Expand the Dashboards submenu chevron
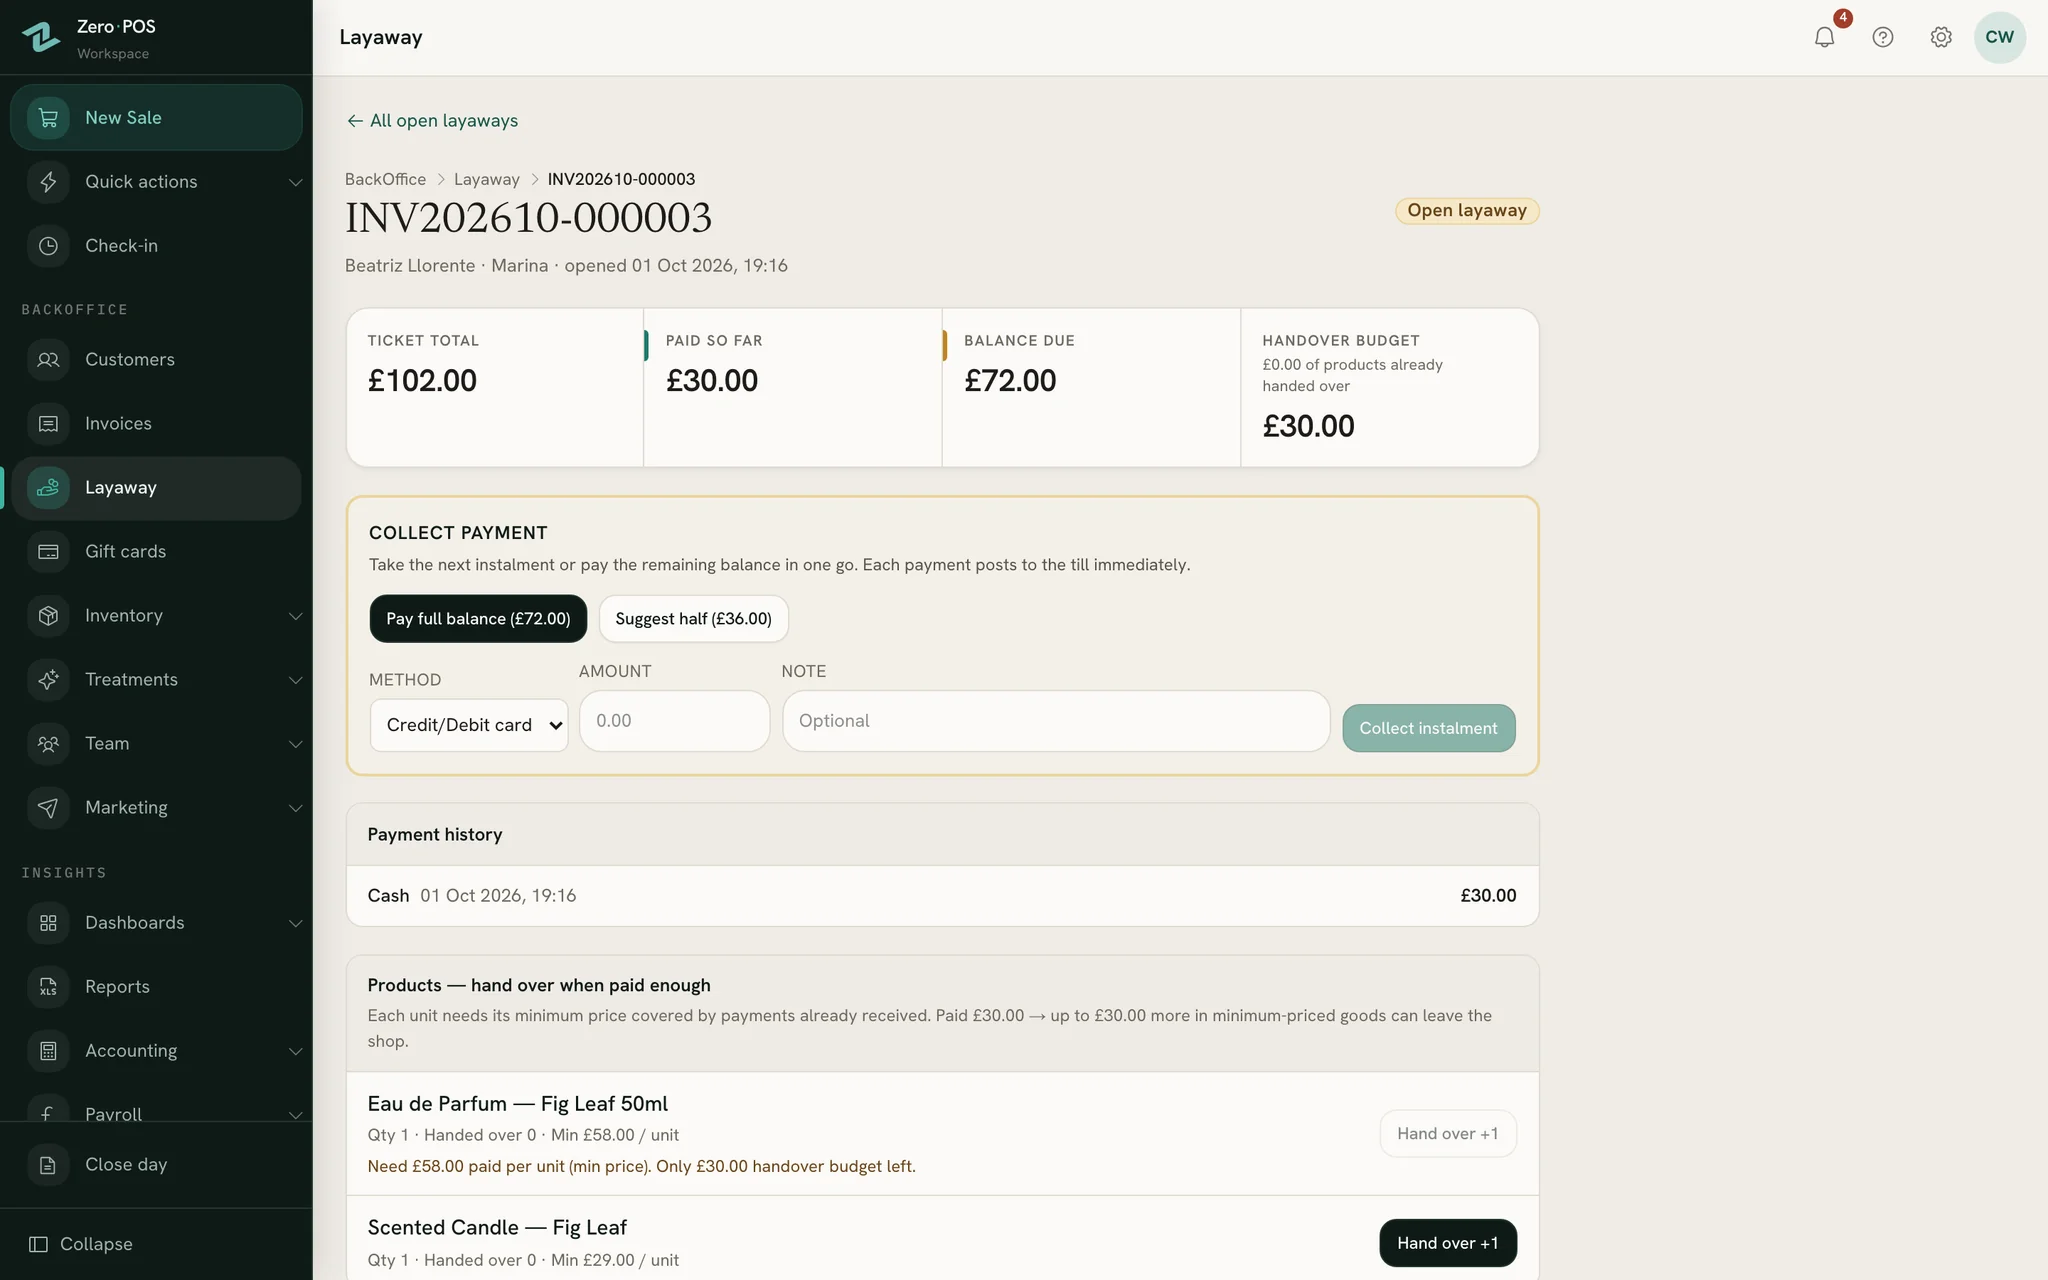Viewport: 2048px width, 1280px height. tap(295, 923)
